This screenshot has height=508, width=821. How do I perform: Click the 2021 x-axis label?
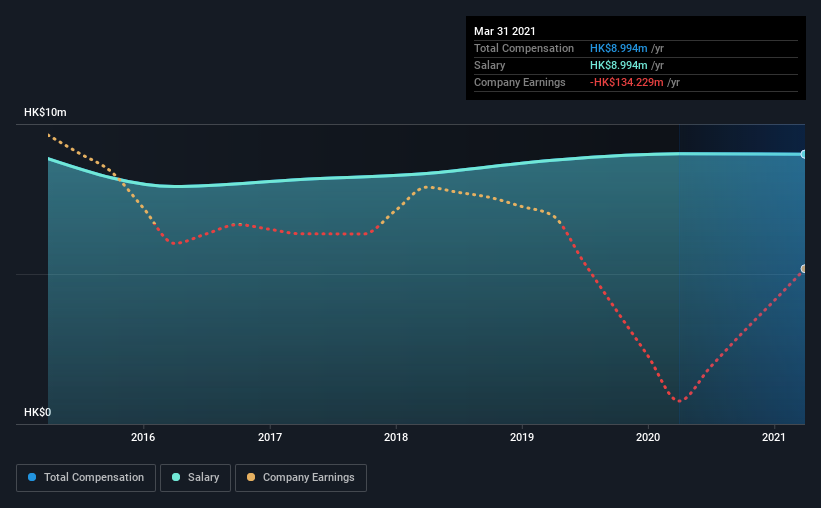coord(774,437)
